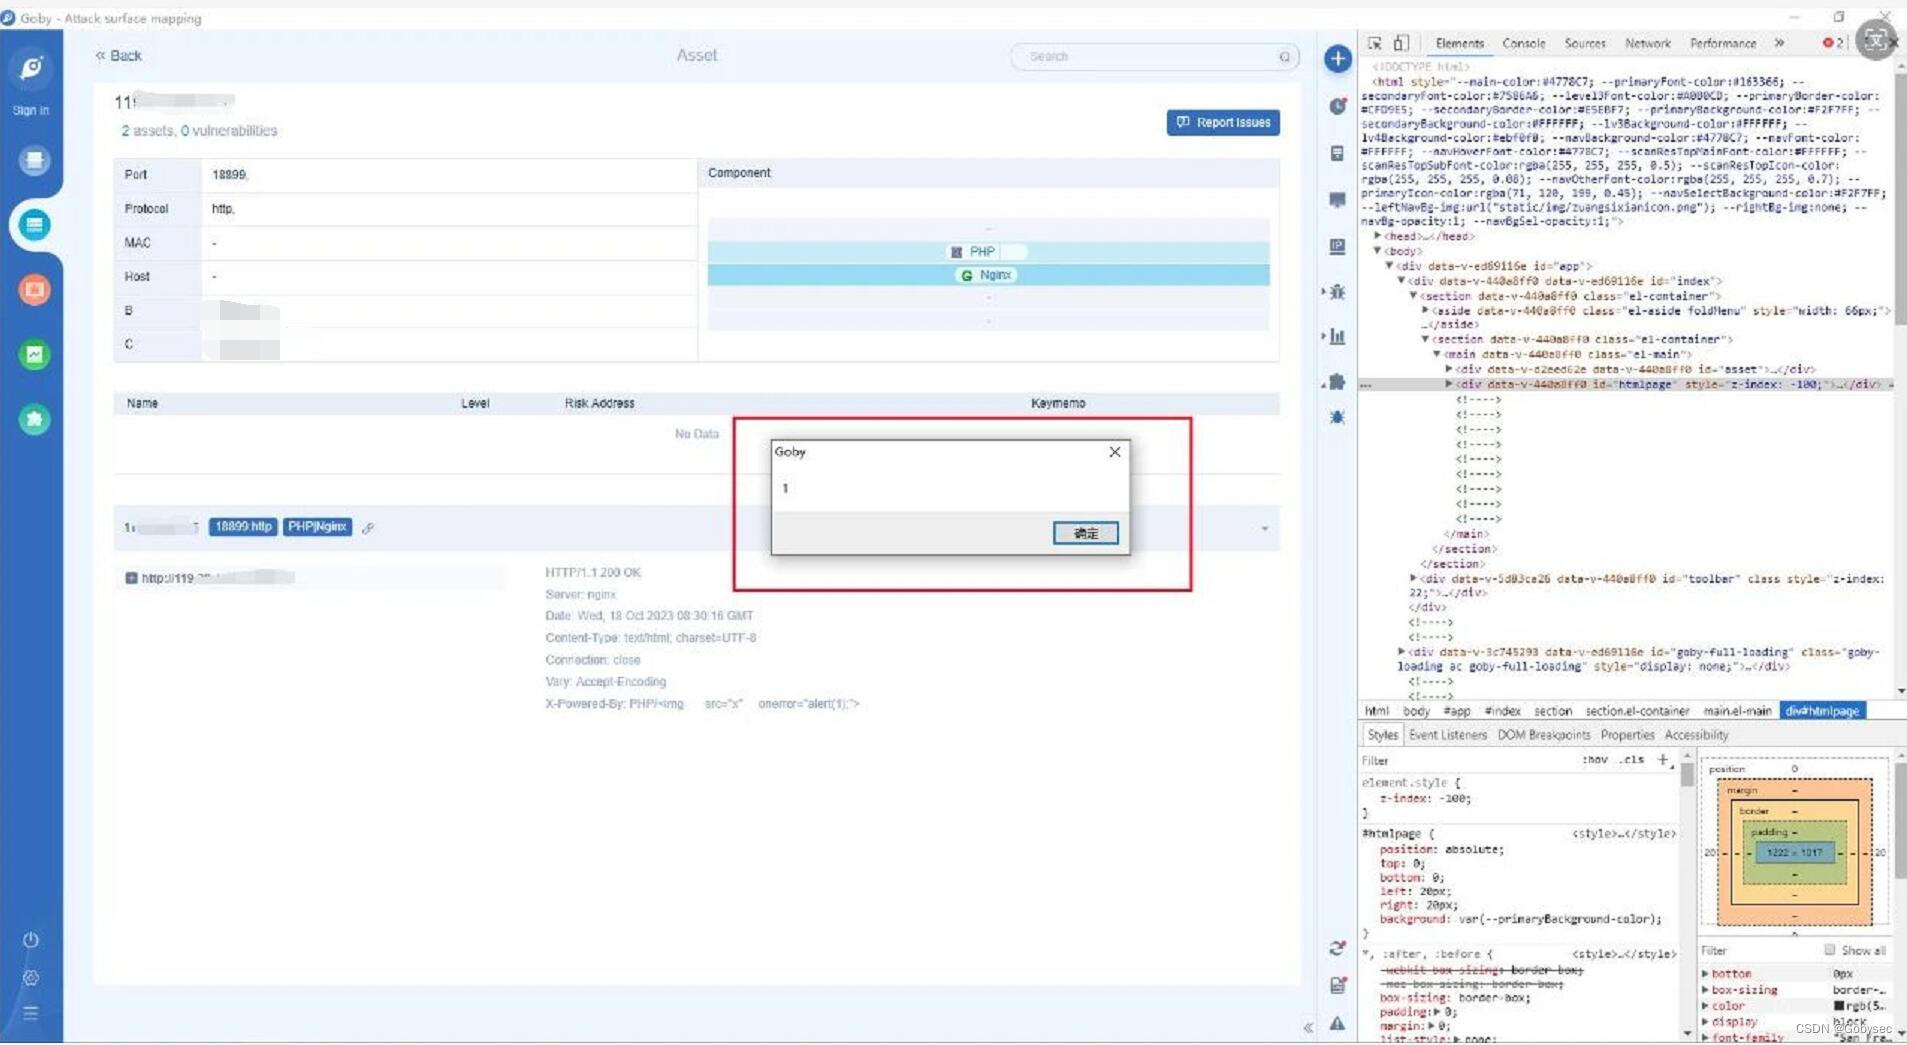Expand the head node in DOM tree
The width and height of the screenshot is (1907, 1045).
1378,237
